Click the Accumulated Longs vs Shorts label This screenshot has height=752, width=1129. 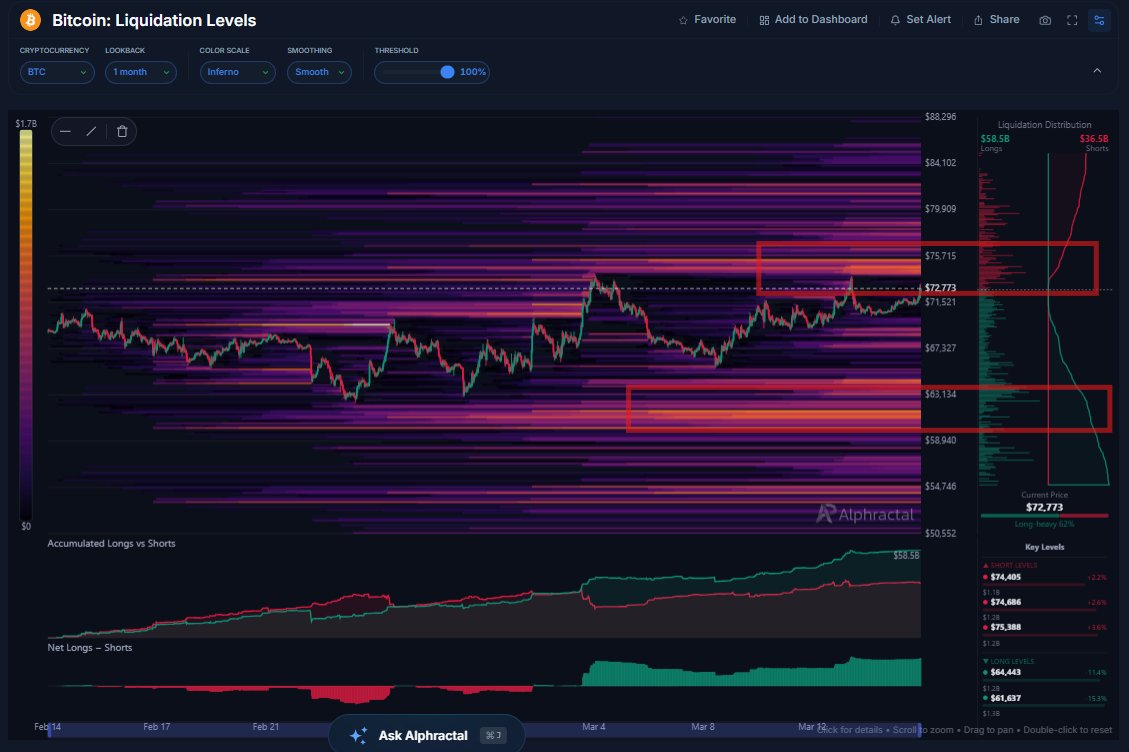(x=112, y=544)
